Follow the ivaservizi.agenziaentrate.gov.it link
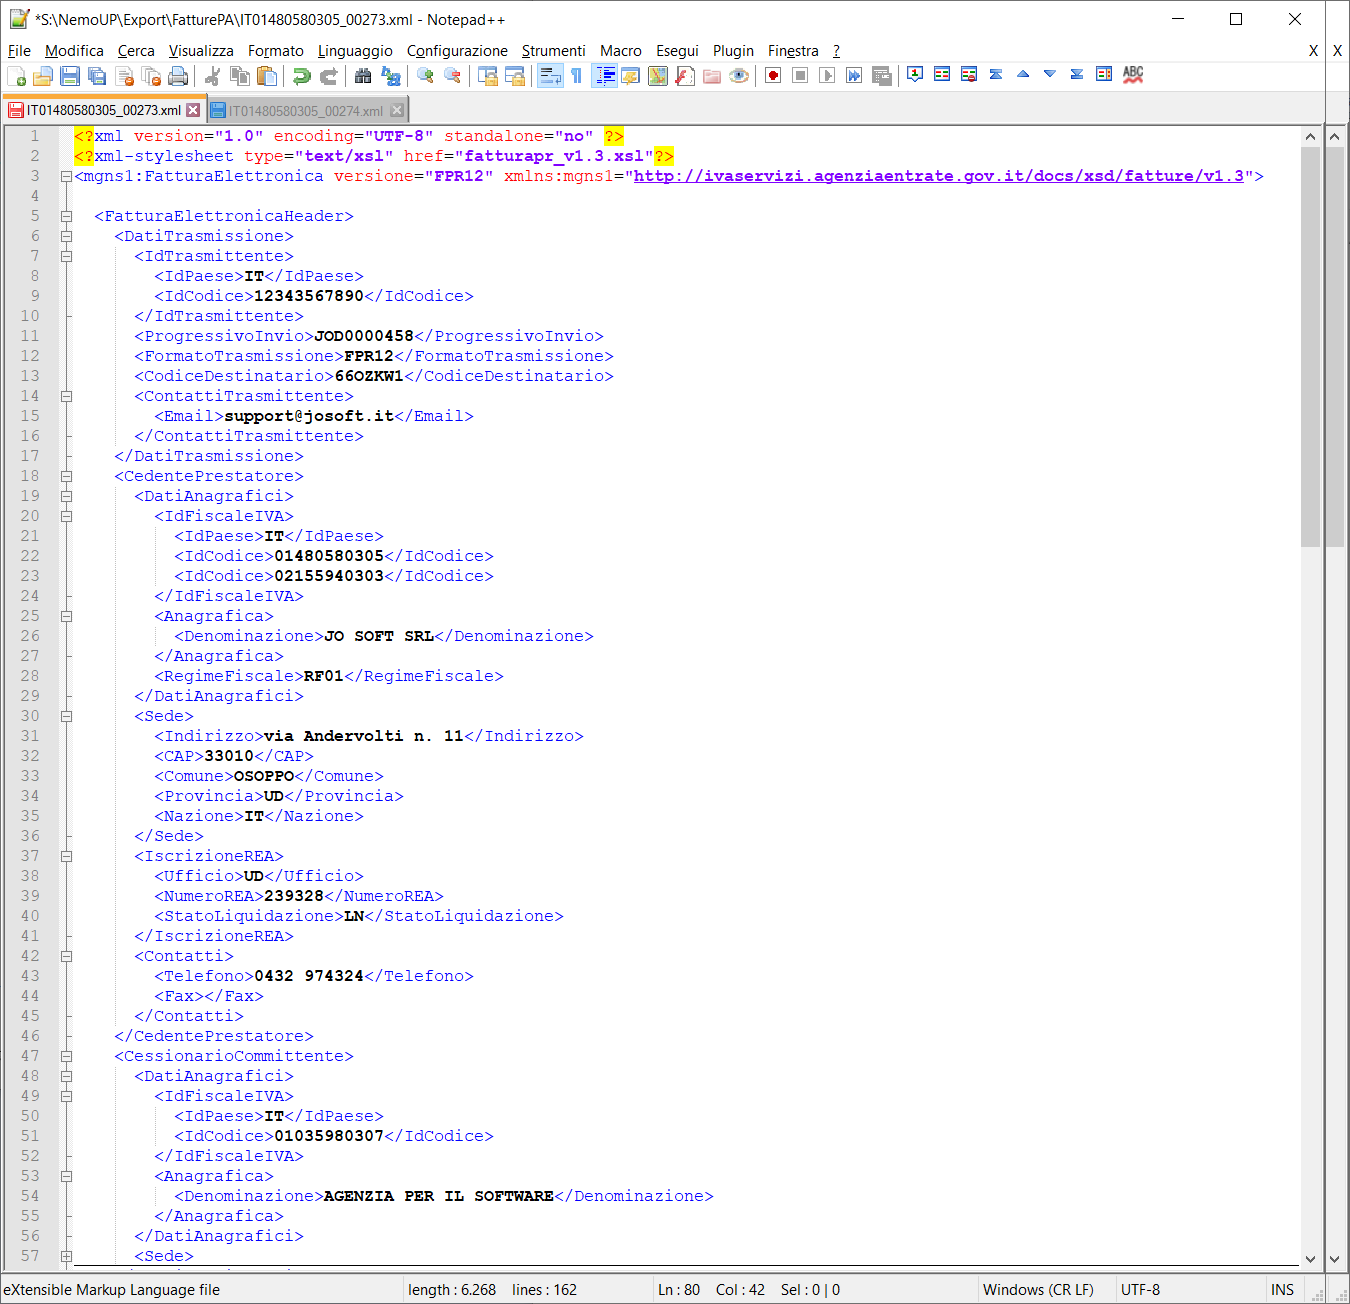Screen dimensions: 1350x1304 coord(938,176)
